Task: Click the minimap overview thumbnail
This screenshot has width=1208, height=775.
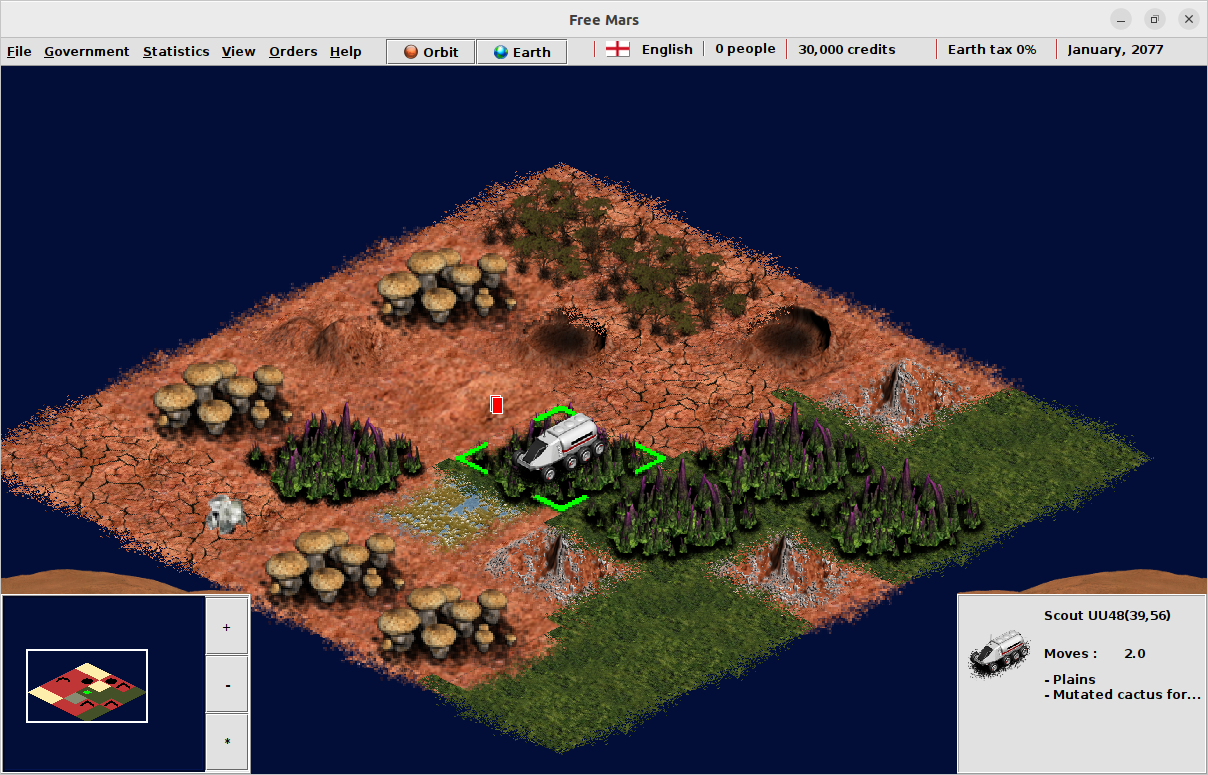Action: [87, 686]
